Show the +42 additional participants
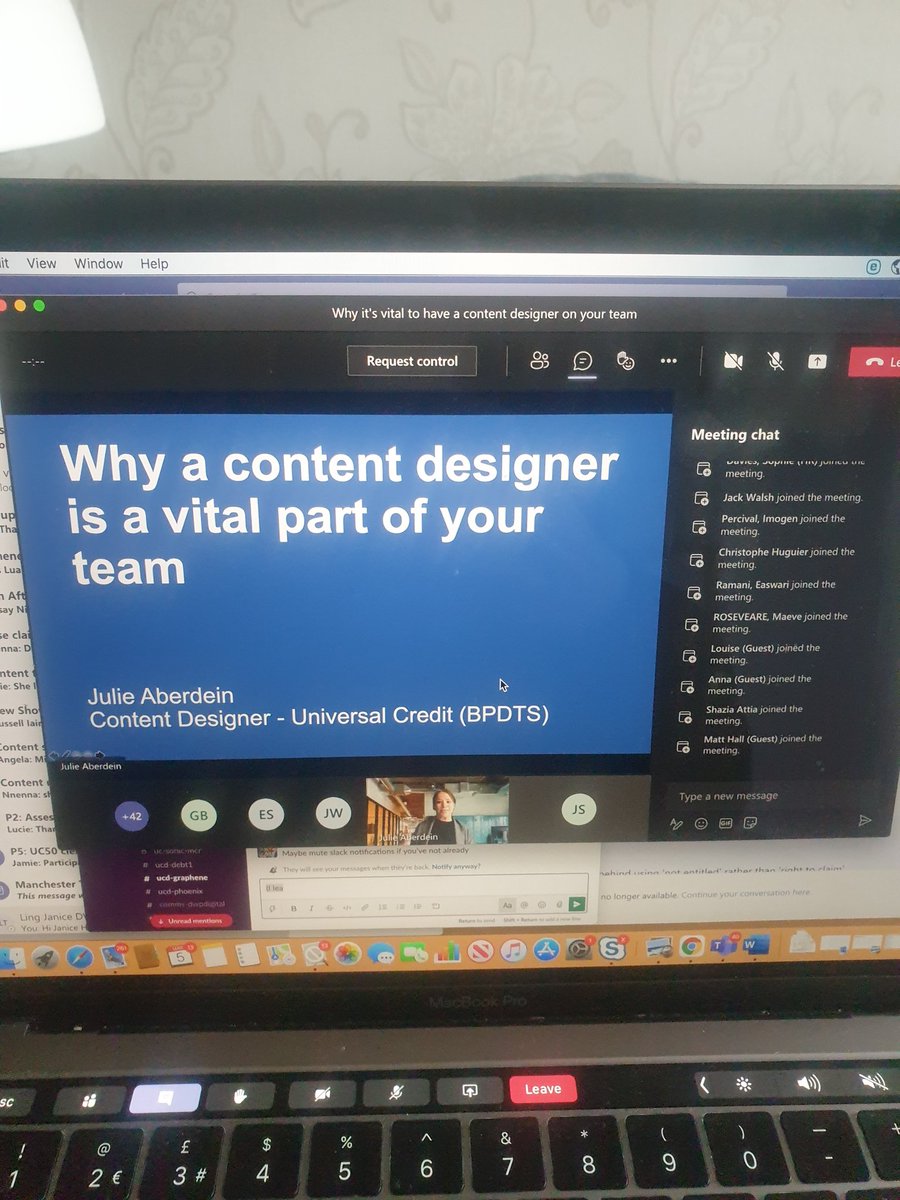Screen dimensions: 900x1200 point(131,816)
